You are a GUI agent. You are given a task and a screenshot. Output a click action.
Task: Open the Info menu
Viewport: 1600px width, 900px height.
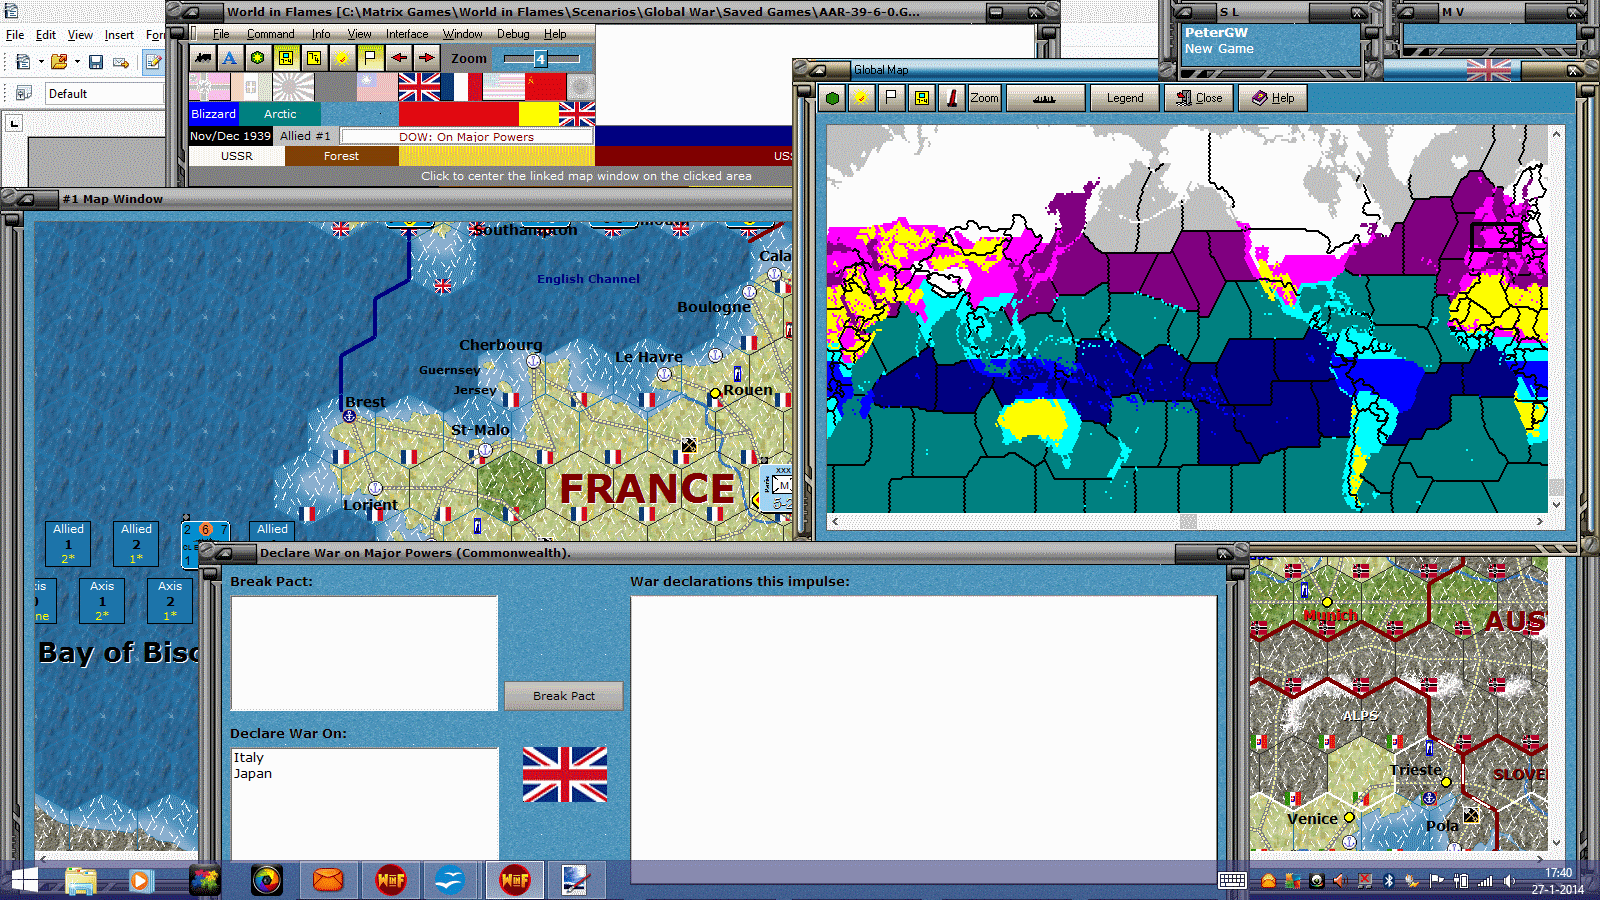[x=321, y=34]
